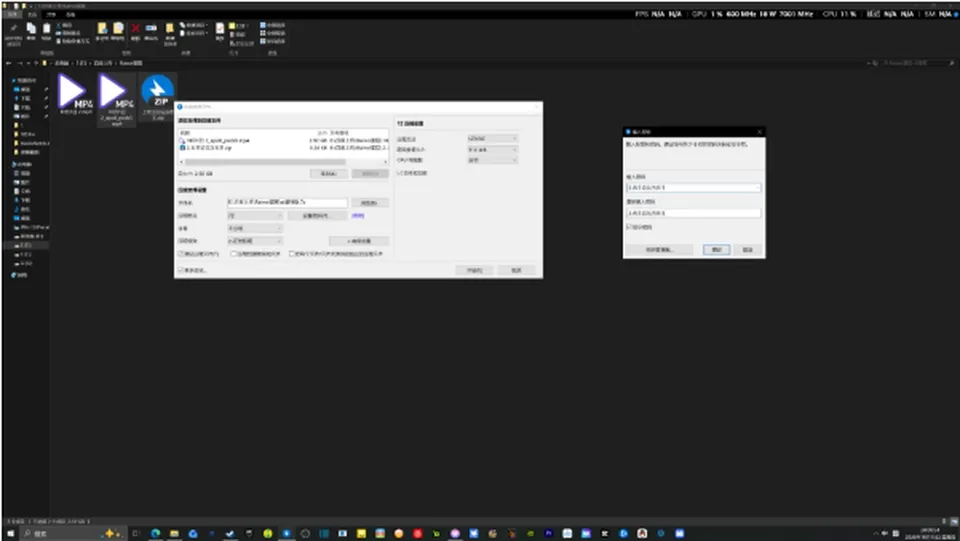
Task: Toggle the first checkbox below compression level
Action: (x=181, y=253)
